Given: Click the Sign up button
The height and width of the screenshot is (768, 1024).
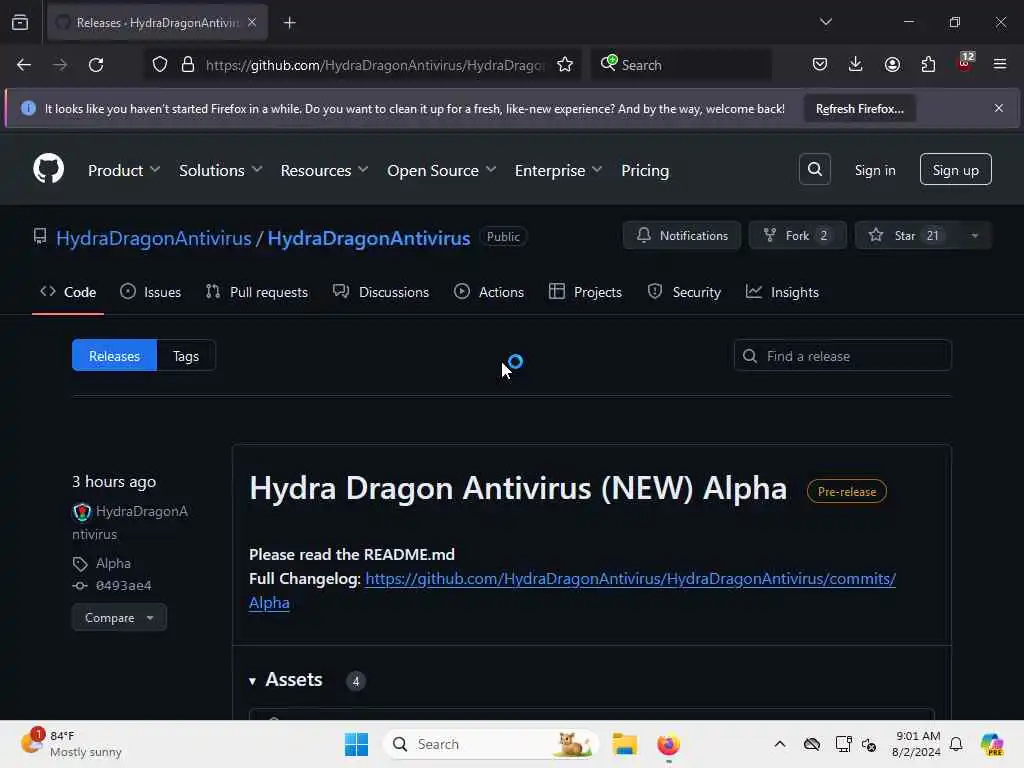Looking at the screenshot, I should [x=955, y=170].
